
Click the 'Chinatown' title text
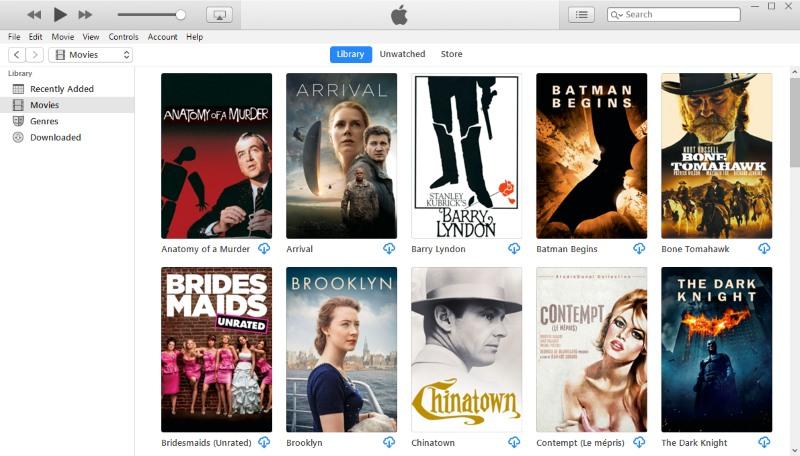pyautogui.click(x=433, y=443)
